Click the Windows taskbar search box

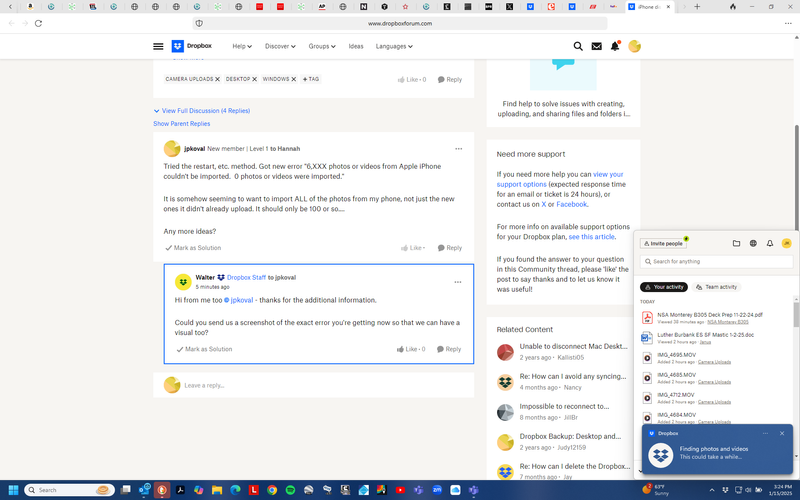pyautogui.click(x=70, y=490)
